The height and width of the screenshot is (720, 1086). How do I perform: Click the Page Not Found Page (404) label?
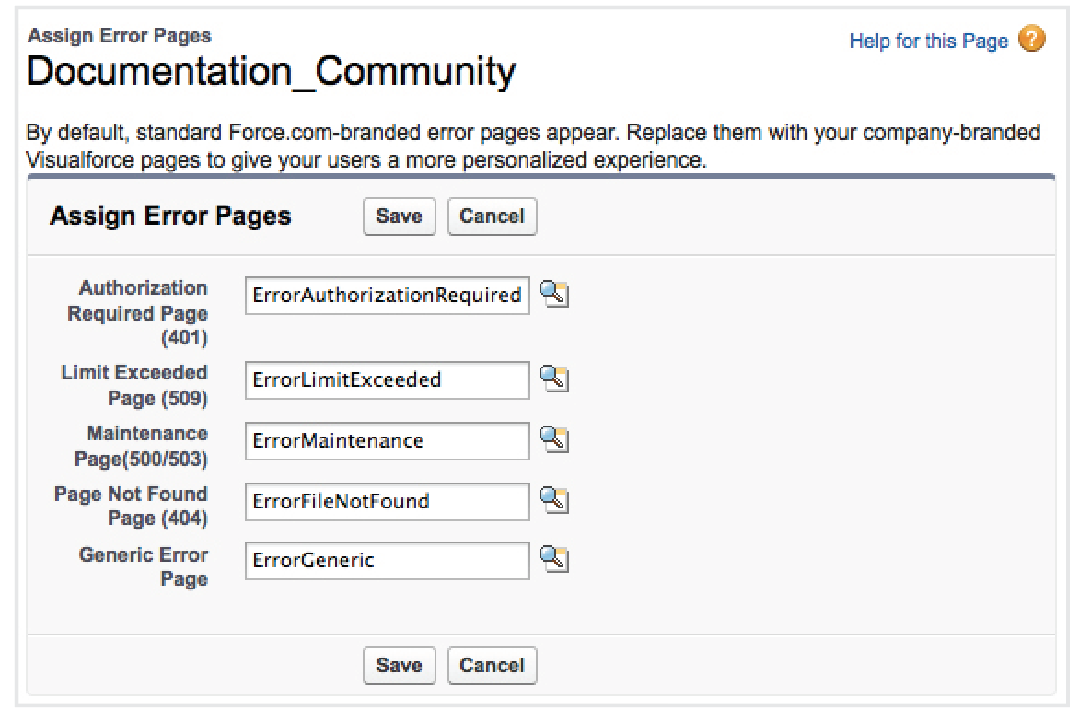click(x=132, y=506)
